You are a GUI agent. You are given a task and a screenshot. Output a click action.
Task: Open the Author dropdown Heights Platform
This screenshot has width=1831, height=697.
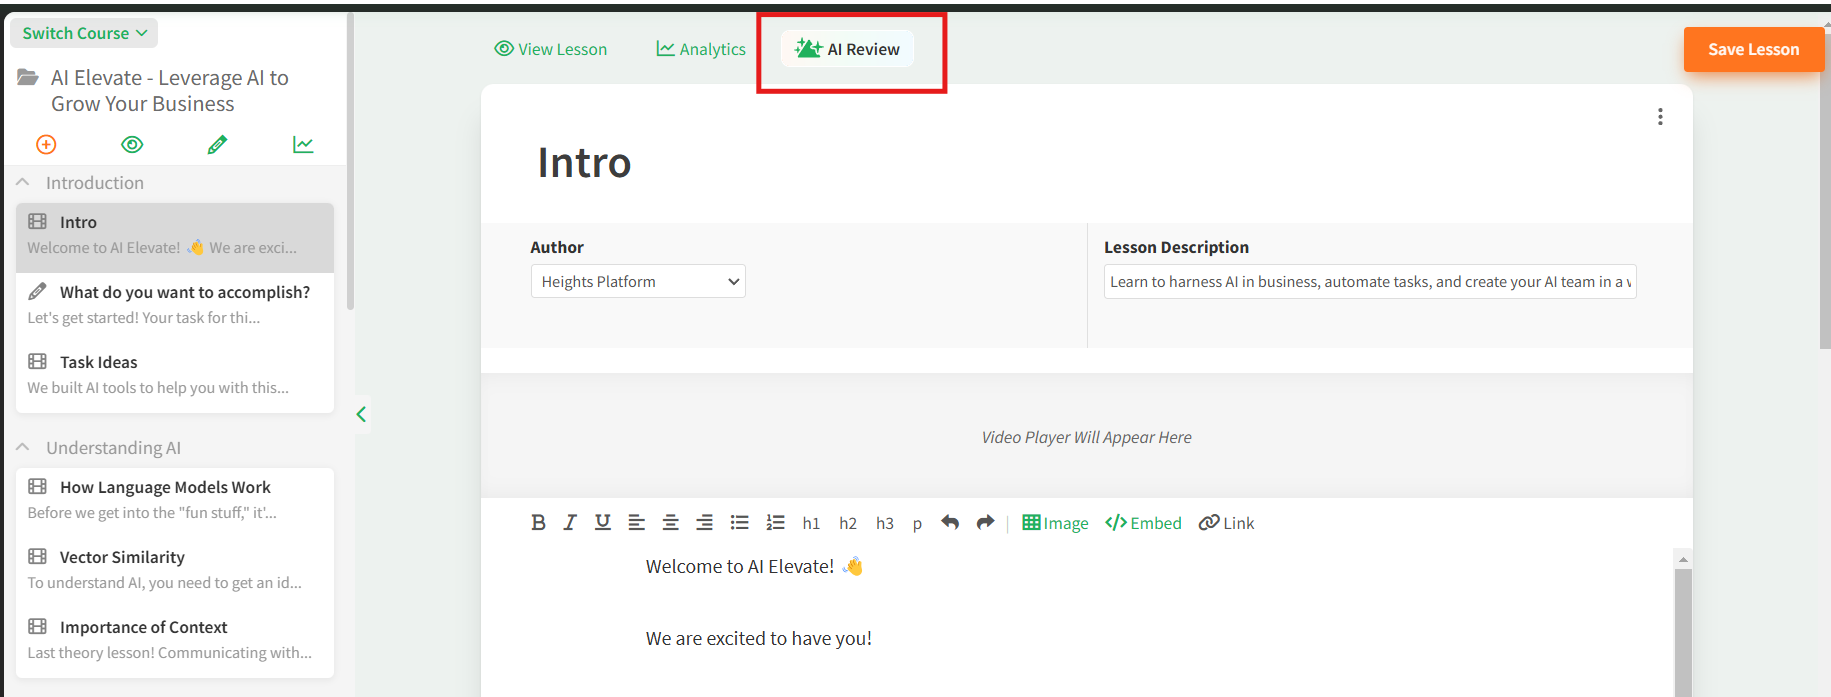(638, 282)
